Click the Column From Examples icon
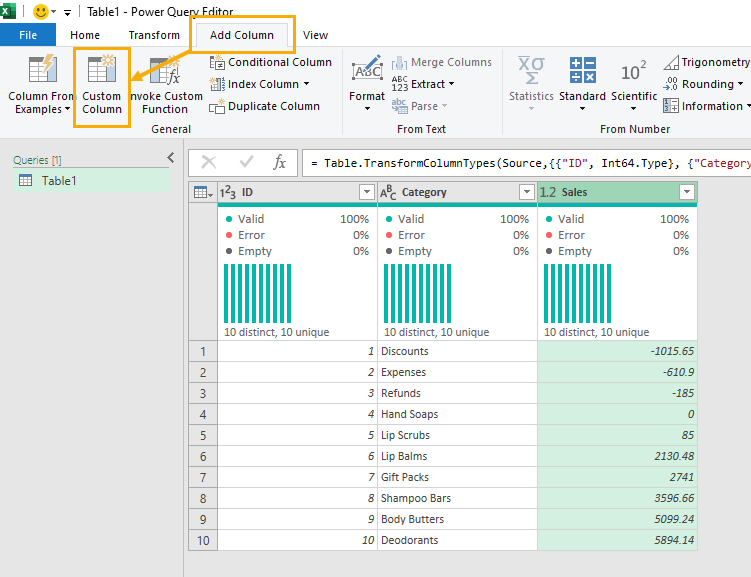The height and width of the screenshot is (577, 751). coord(43,69)
